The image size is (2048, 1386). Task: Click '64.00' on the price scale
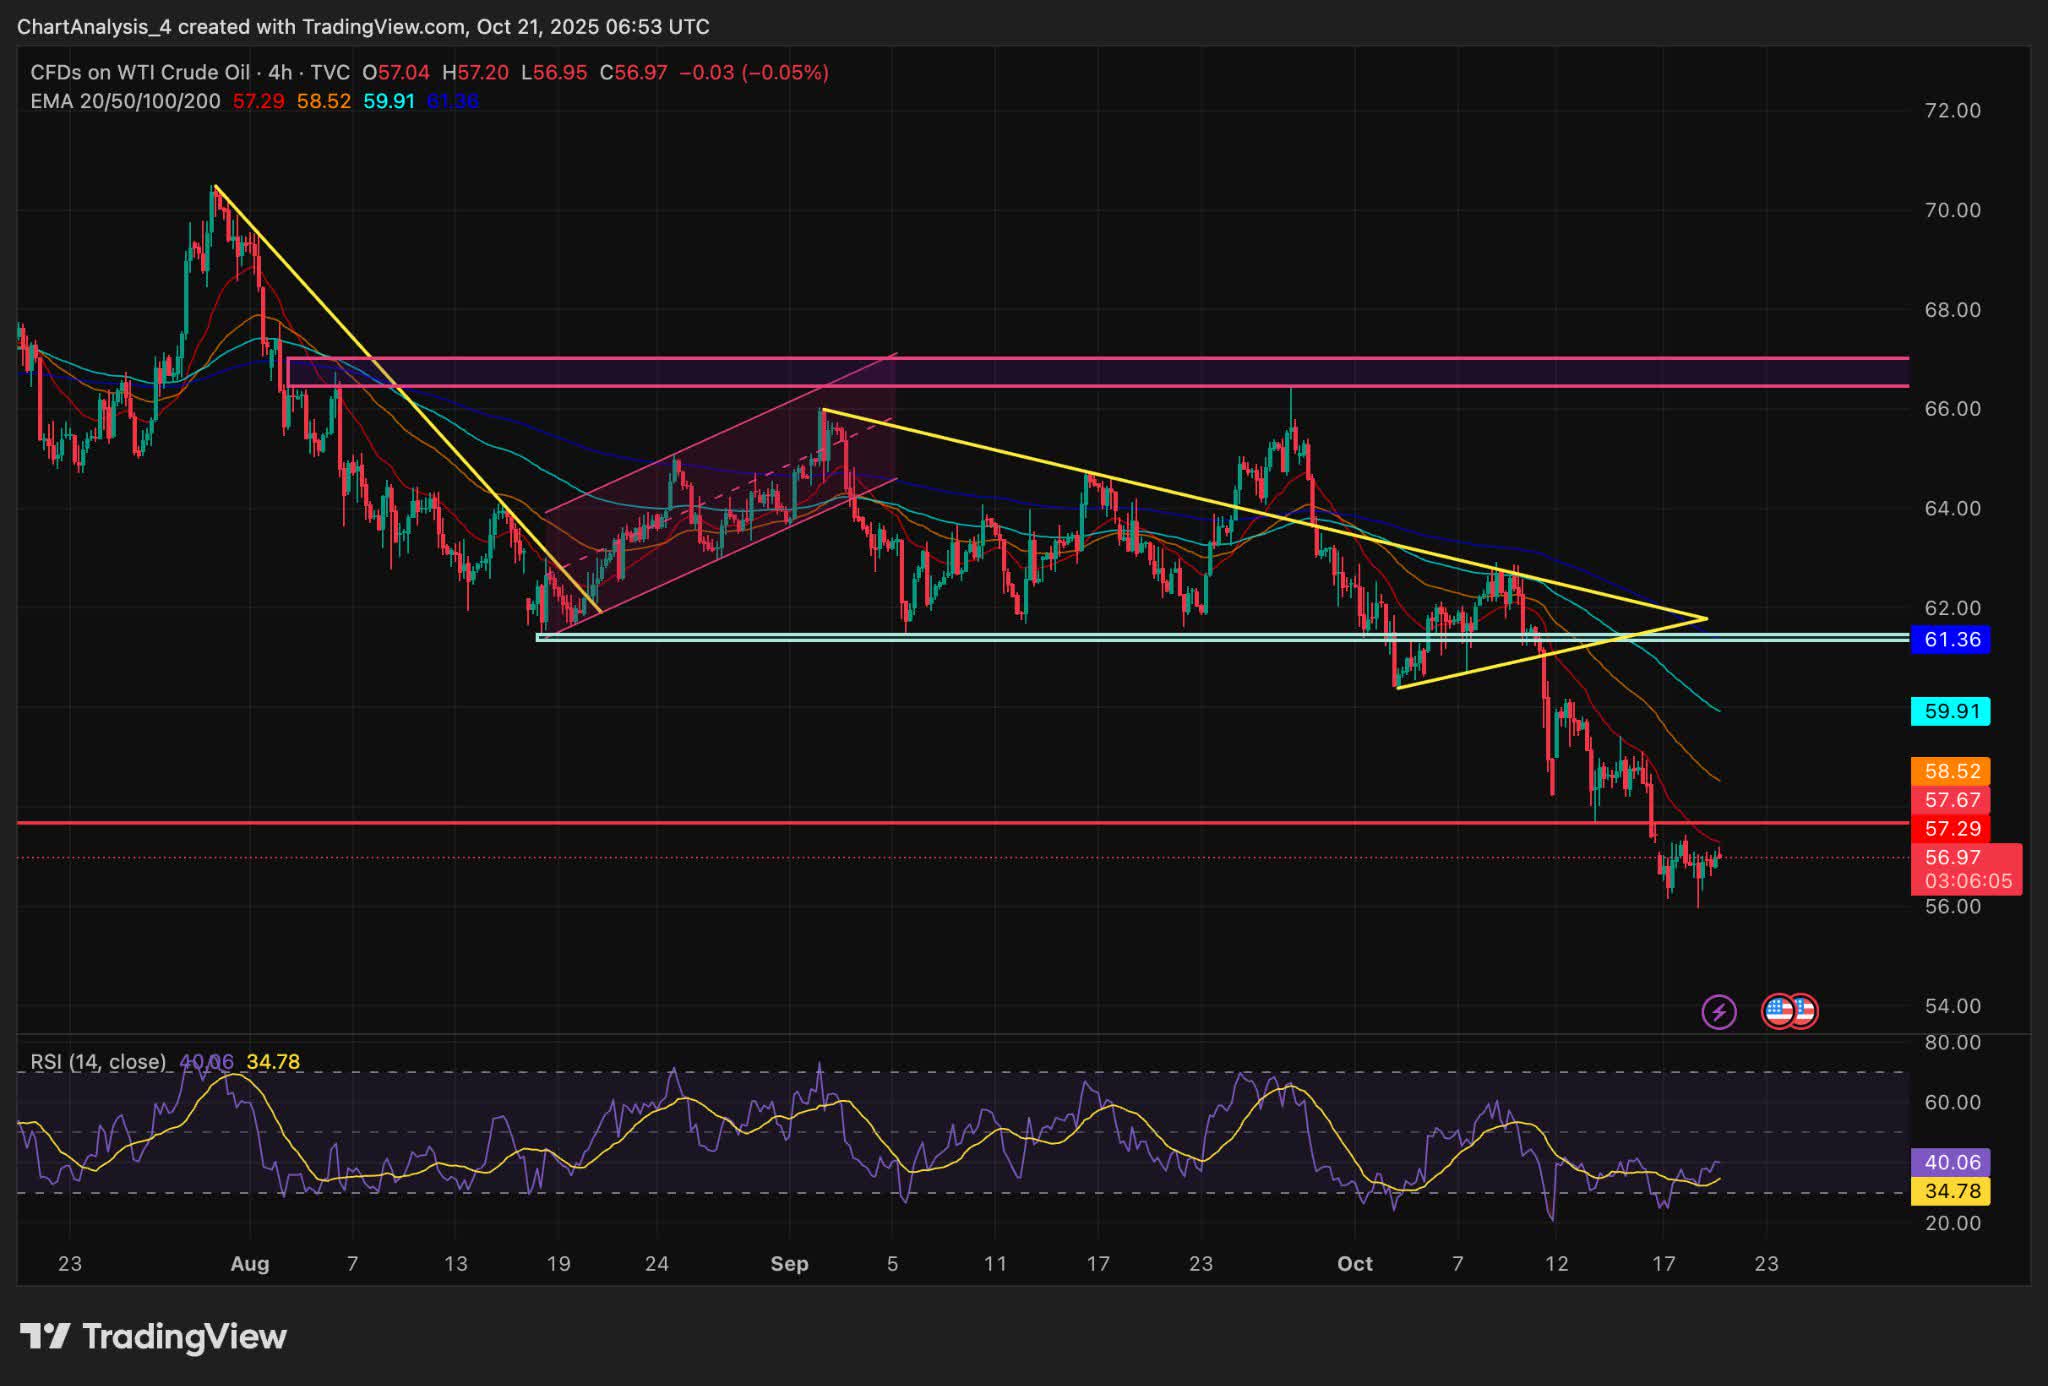click(1952, 509)
